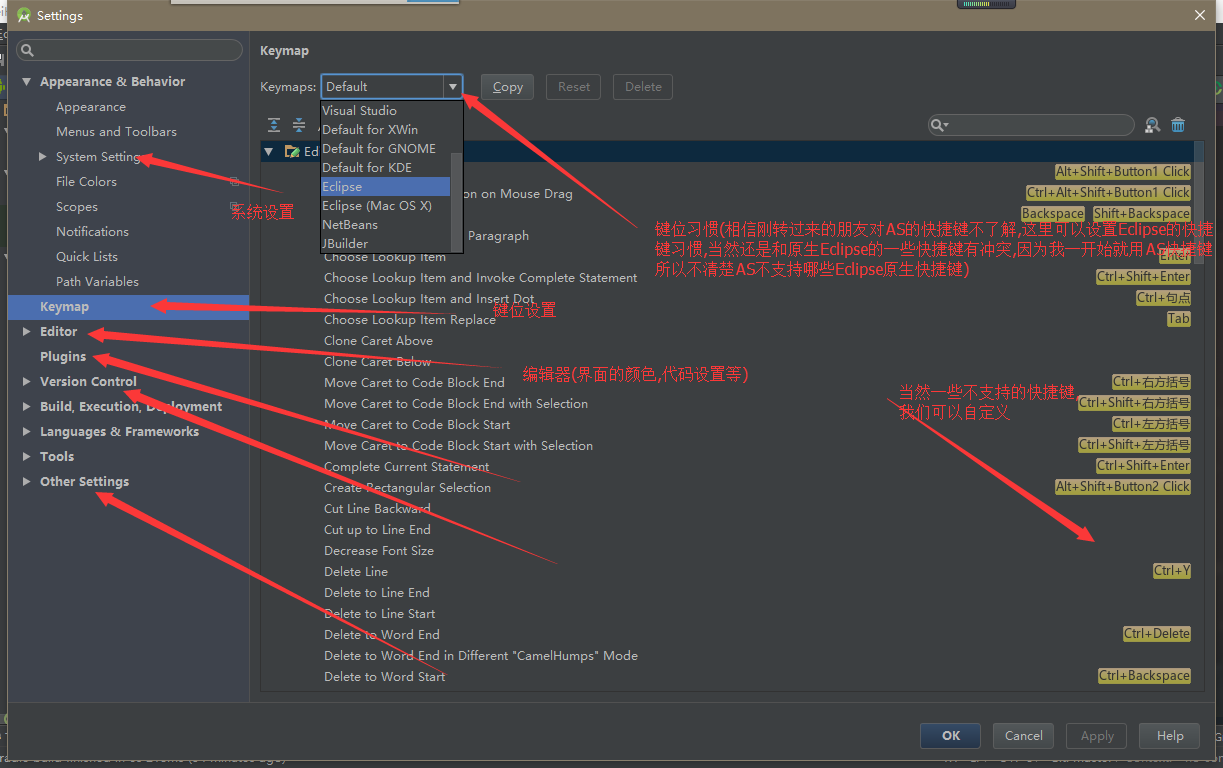This screenshot has height=768, width=1223.
Task: Collapse the Appearance & Behavior section
Action: 27,82
